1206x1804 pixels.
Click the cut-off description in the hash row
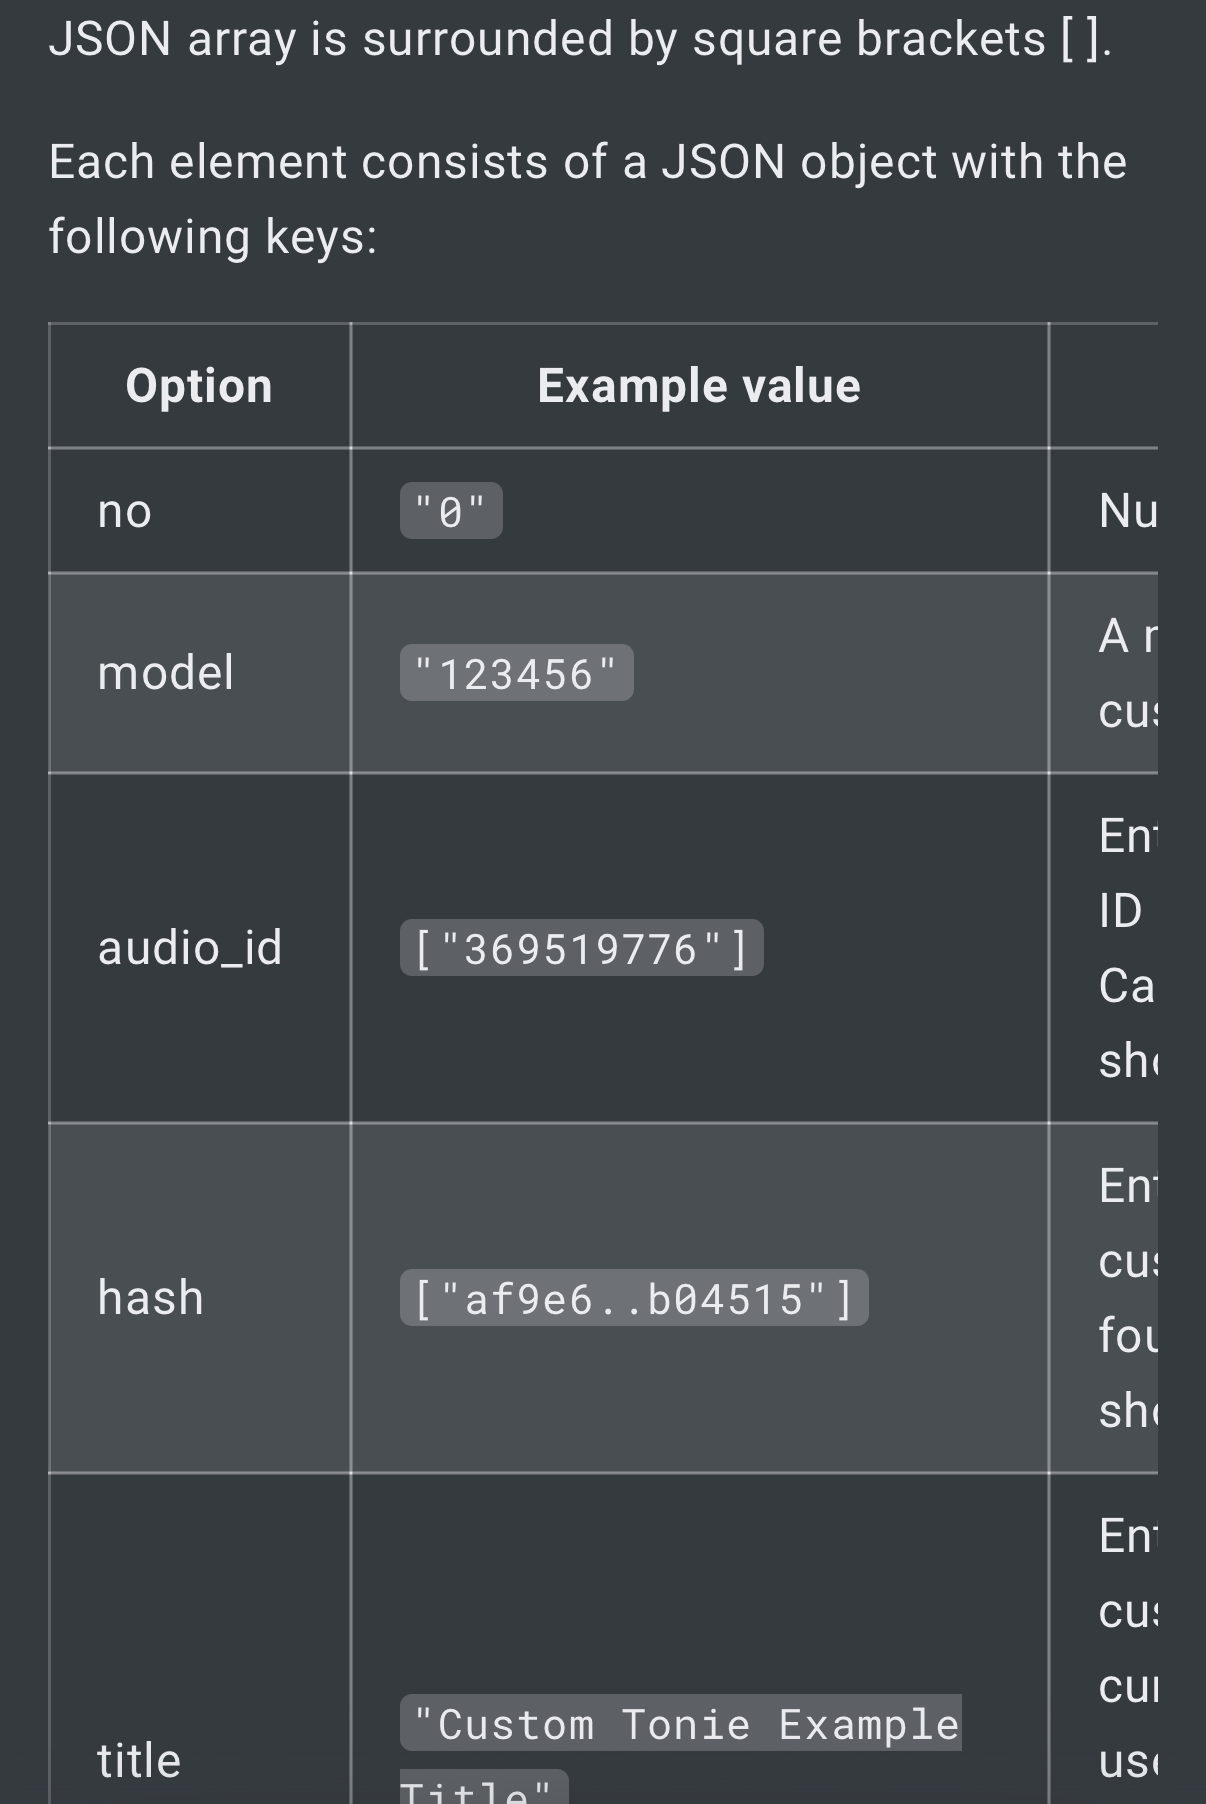click(x=1127, y=1298)
